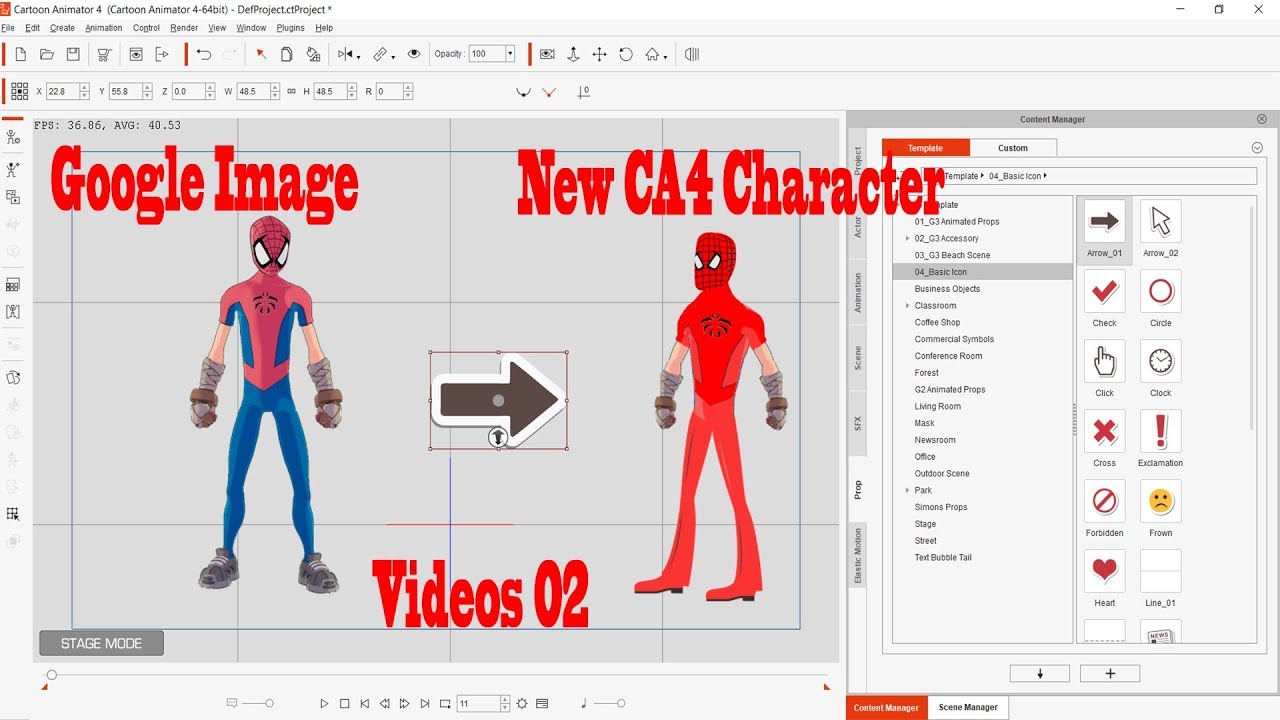Select the Outdoor Scene folder
Screen dimensions: 1280x720
(x=942, y=474)
